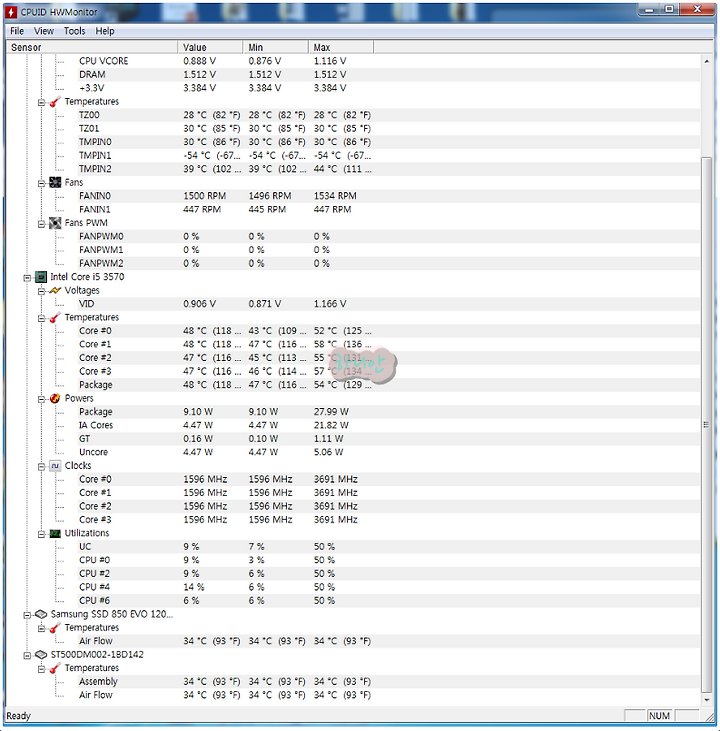The width and height of the screenshot is (720, 731).
Task: Collapse the Samsung SSD 850 EVO node
Action: (x=27, y=615)
